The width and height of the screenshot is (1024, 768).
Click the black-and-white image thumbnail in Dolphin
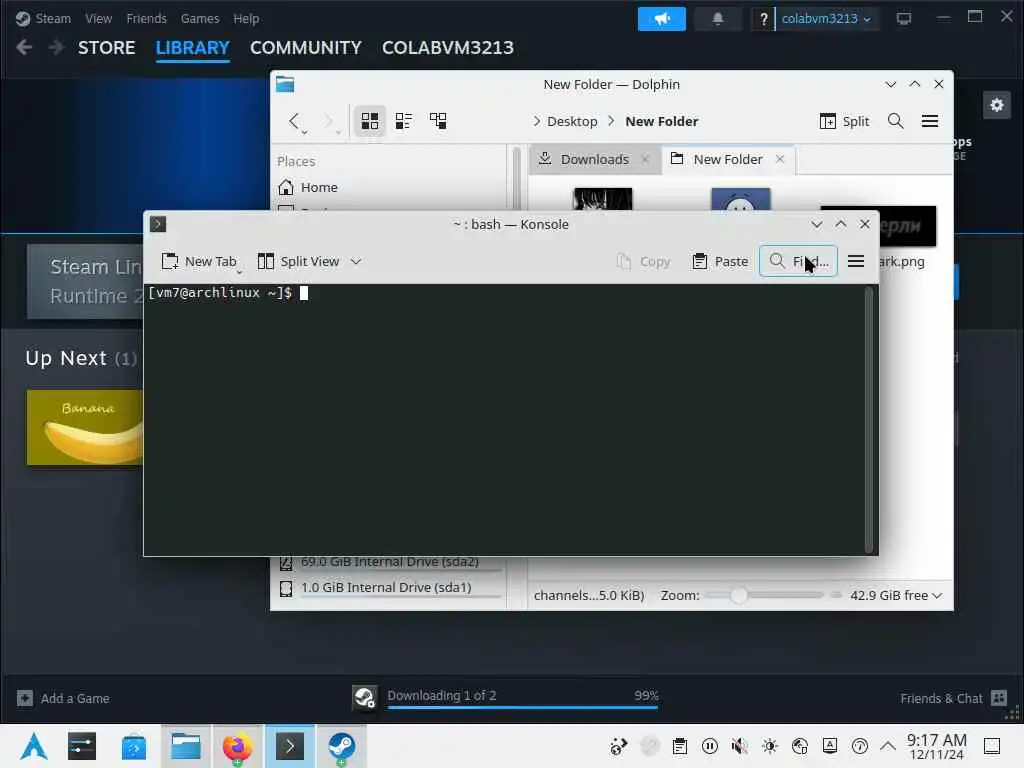(x=603, y=199)
